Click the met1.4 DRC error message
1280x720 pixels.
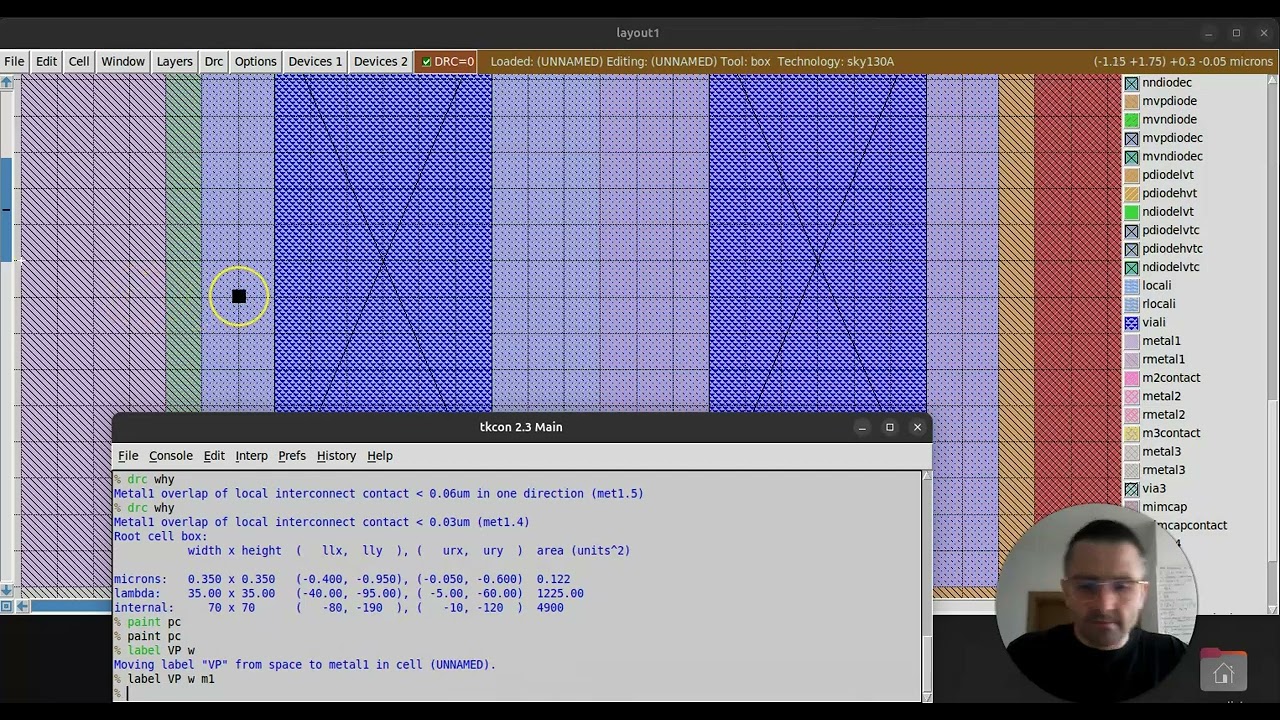tap(322, 522)
